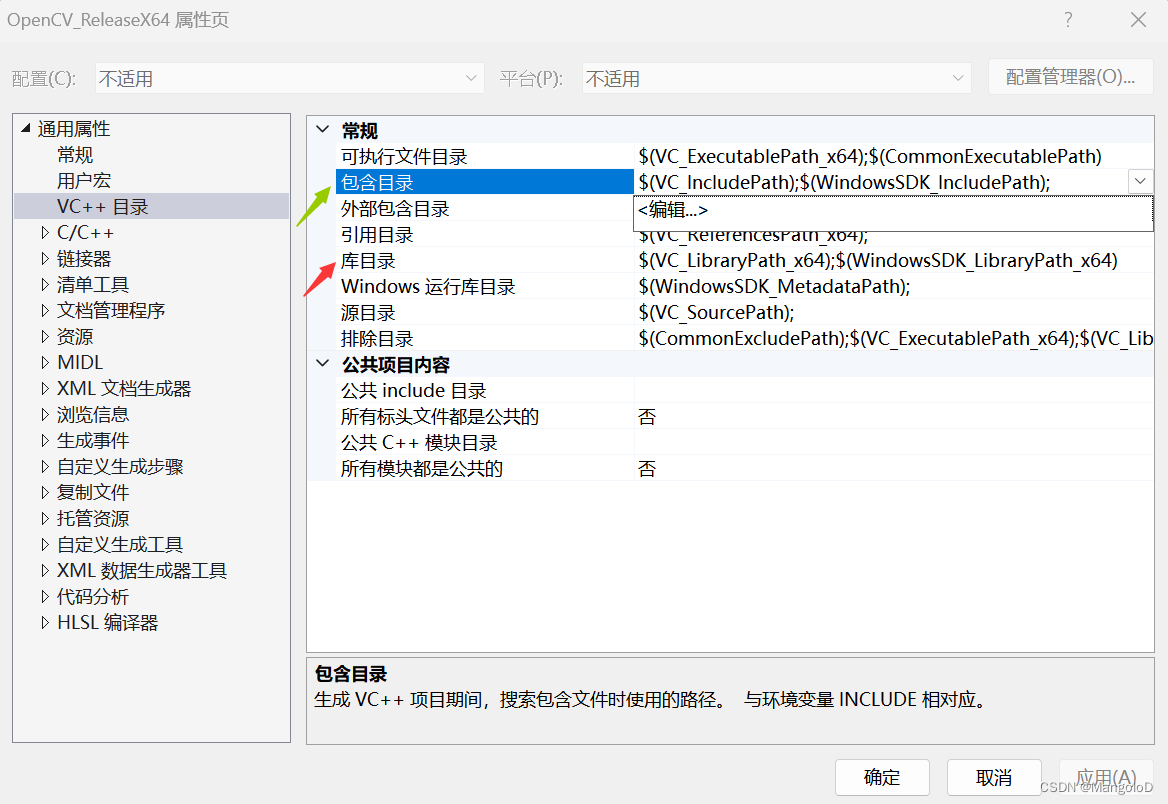Click the $(VC_LibraryPath_x64) value cell

pos(894,261)
